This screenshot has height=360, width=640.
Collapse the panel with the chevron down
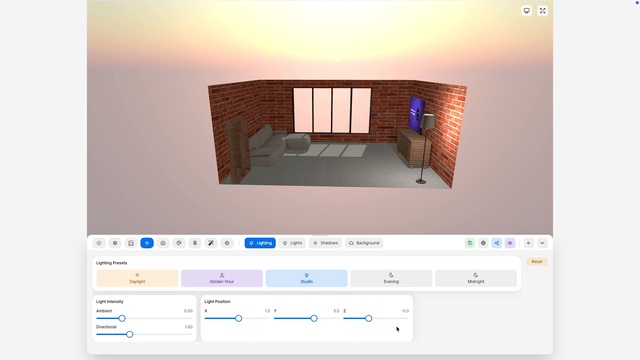click(542, 243)
